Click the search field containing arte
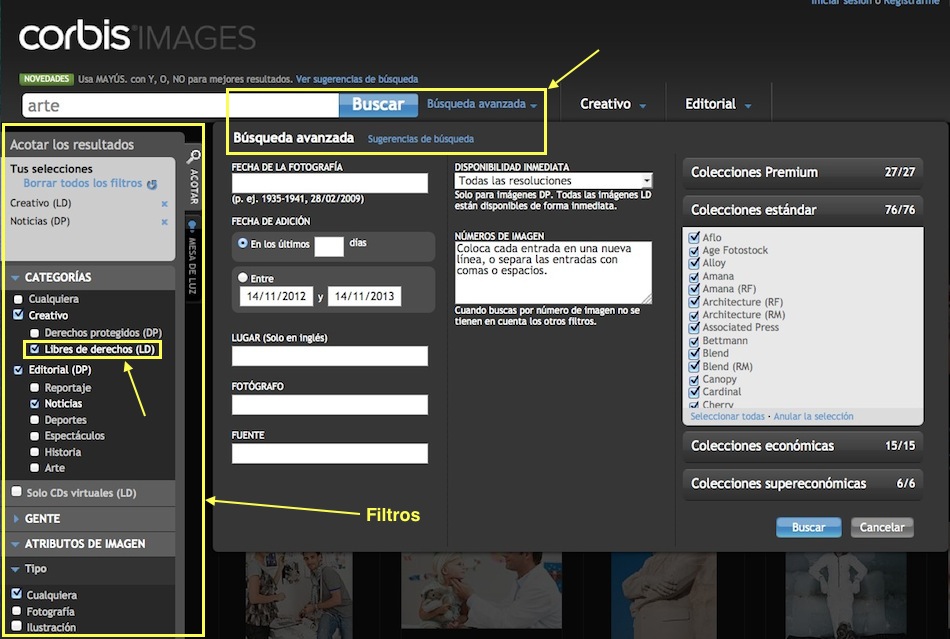950x639 pixels. (150, 104)
